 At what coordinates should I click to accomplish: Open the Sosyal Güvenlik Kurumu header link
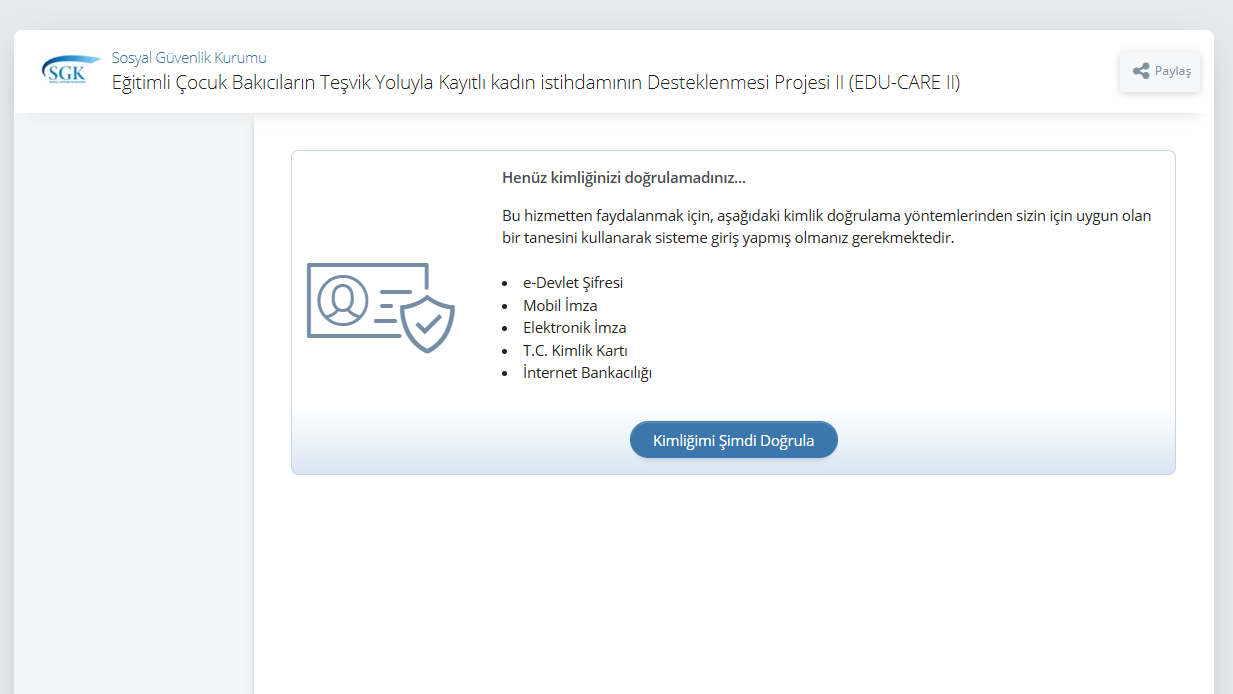click(188, 57)
